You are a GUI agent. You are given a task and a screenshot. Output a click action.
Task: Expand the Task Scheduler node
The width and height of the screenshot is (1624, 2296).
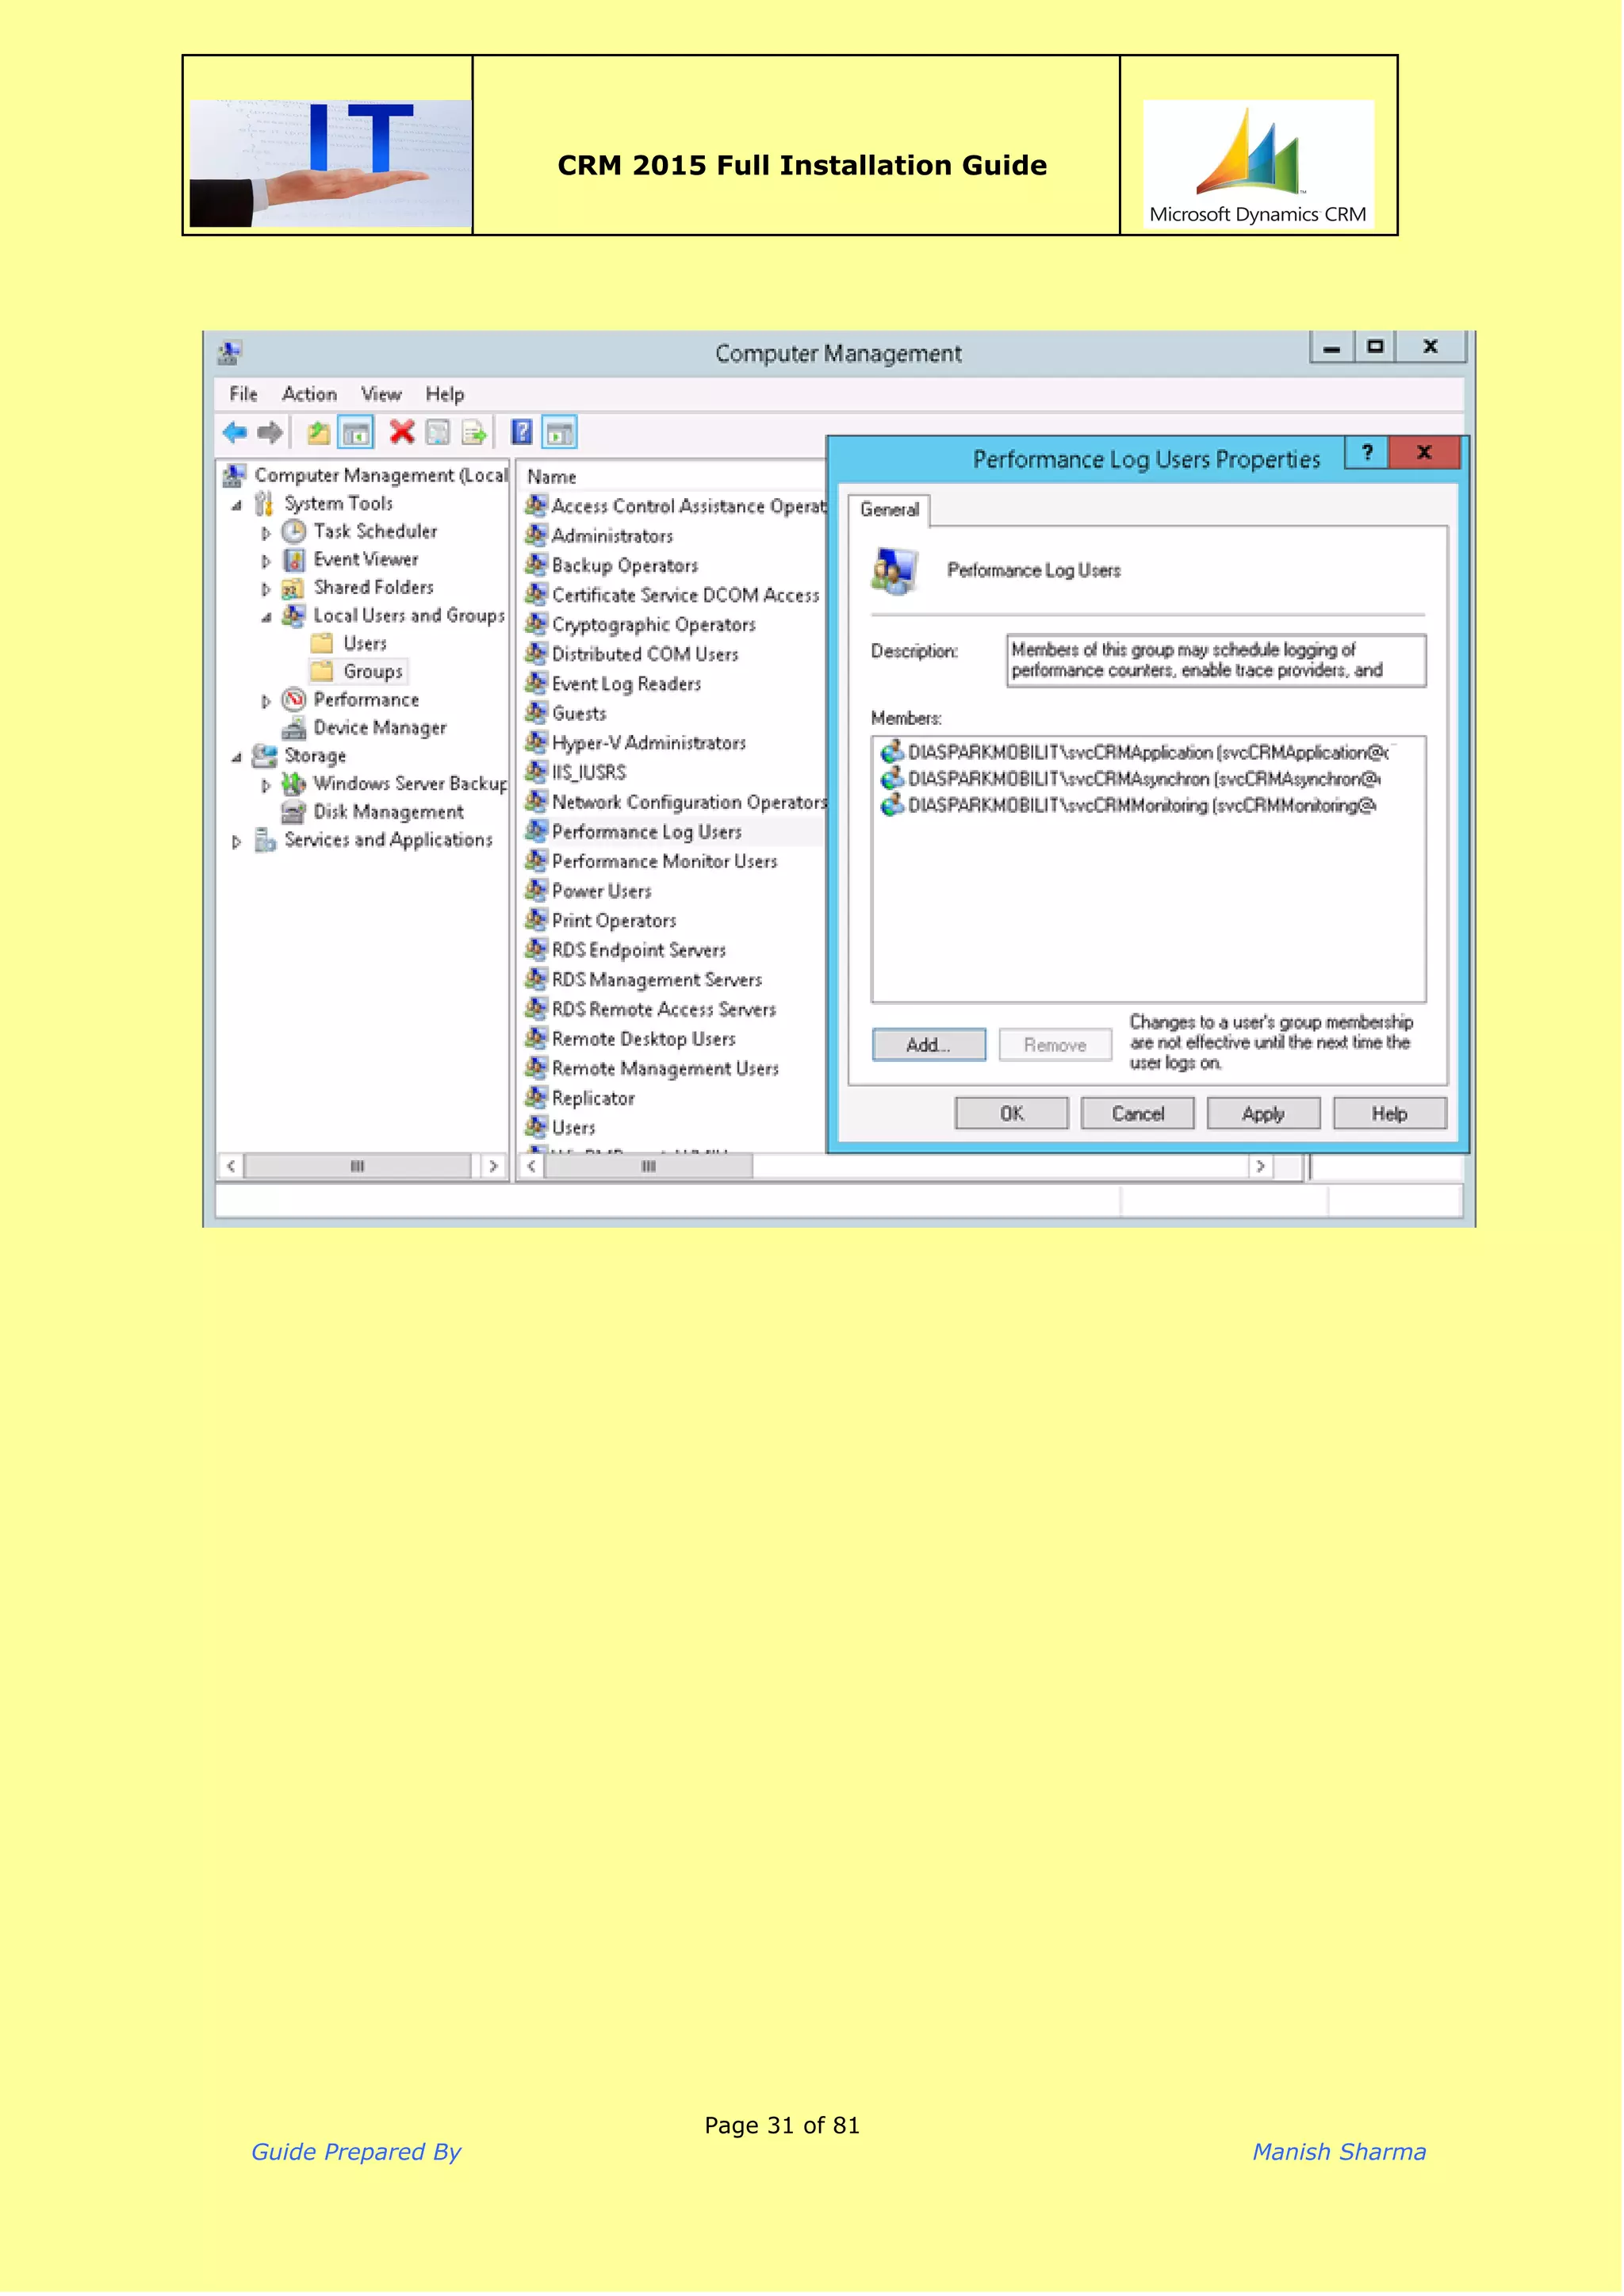click(x=266, y=533)
